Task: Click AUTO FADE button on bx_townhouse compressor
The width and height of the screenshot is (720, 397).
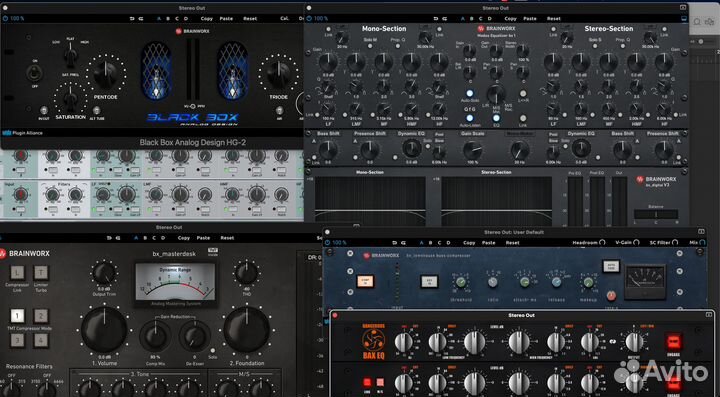Action: click(x=611, y=266)
